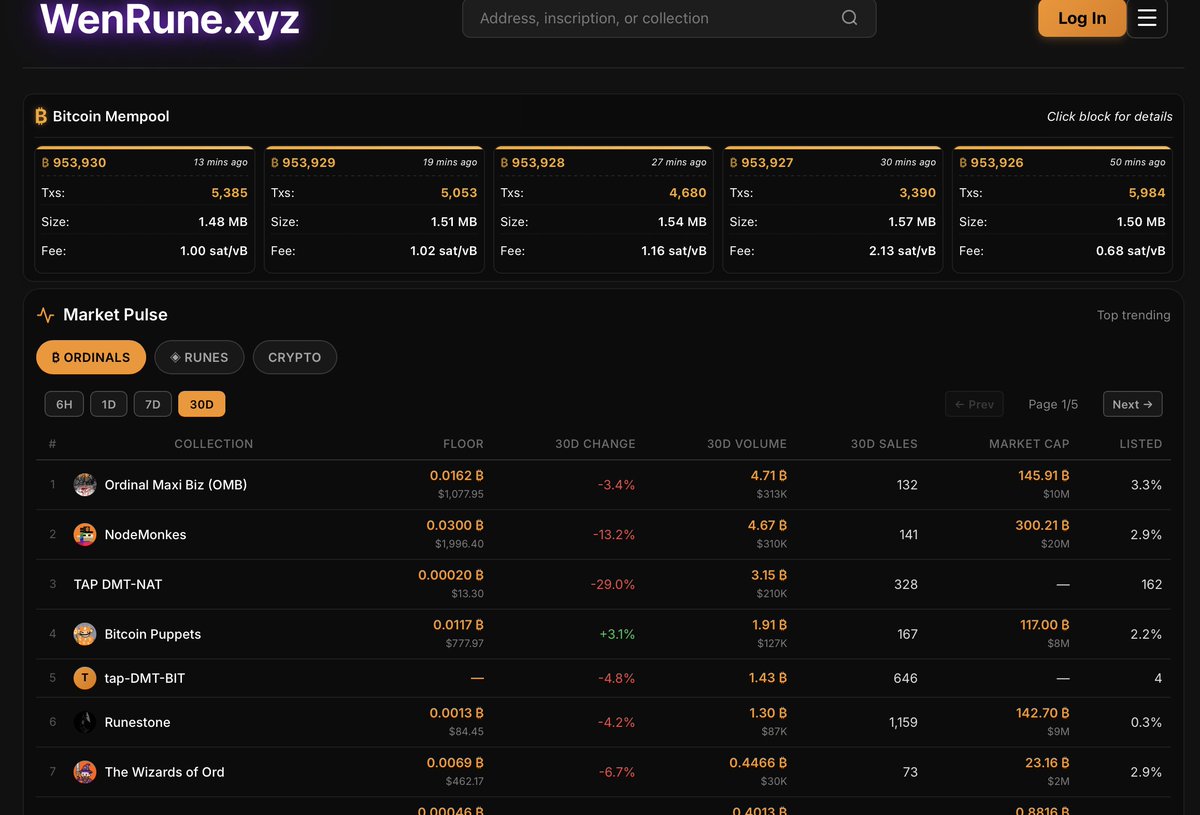
Task: Go to Next page
Action: 1133,404
